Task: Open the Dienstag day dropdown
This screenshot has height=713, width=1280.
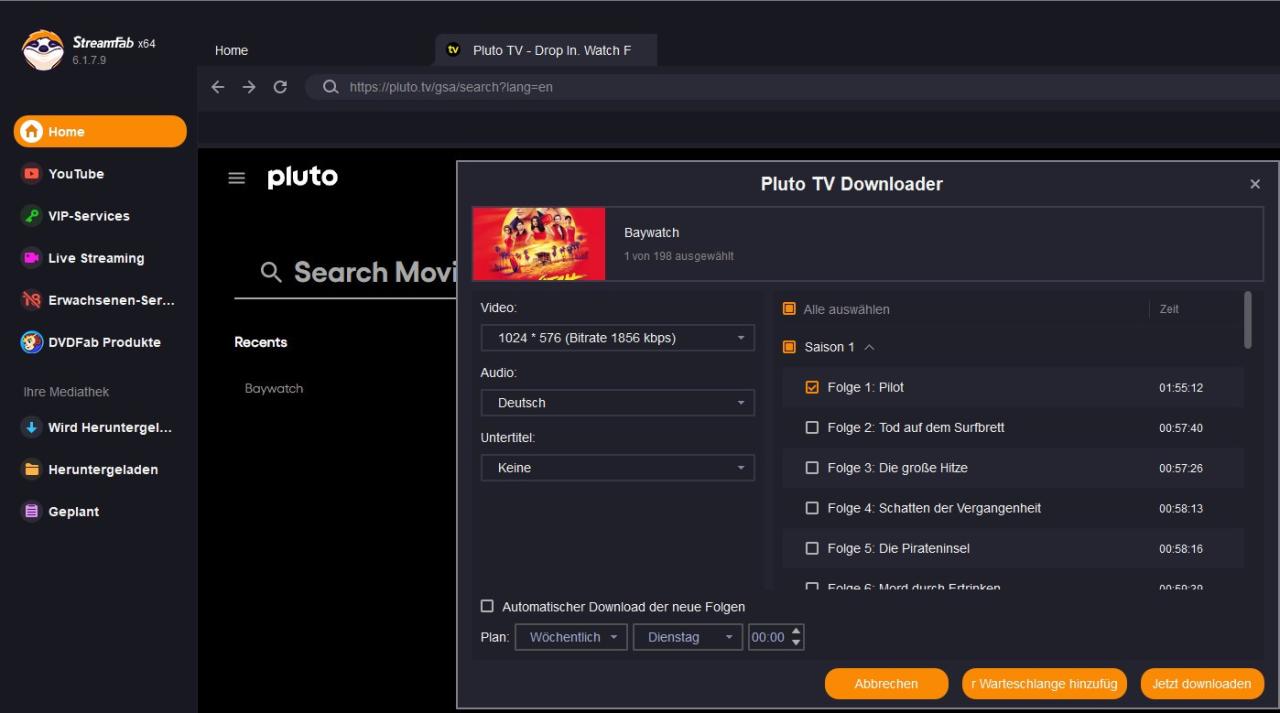Action: click(688, 637)
